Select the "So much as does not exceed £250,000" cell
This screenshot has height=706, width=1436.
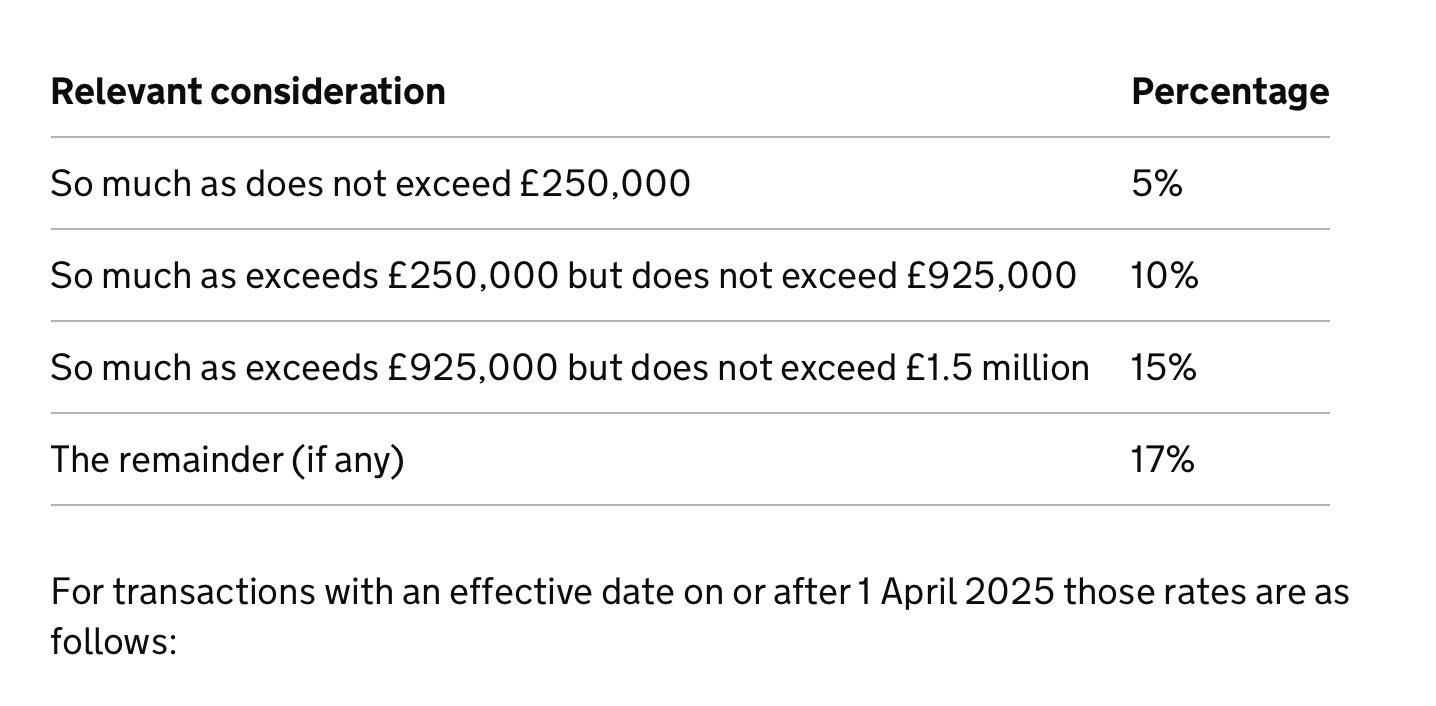[370, 184]
